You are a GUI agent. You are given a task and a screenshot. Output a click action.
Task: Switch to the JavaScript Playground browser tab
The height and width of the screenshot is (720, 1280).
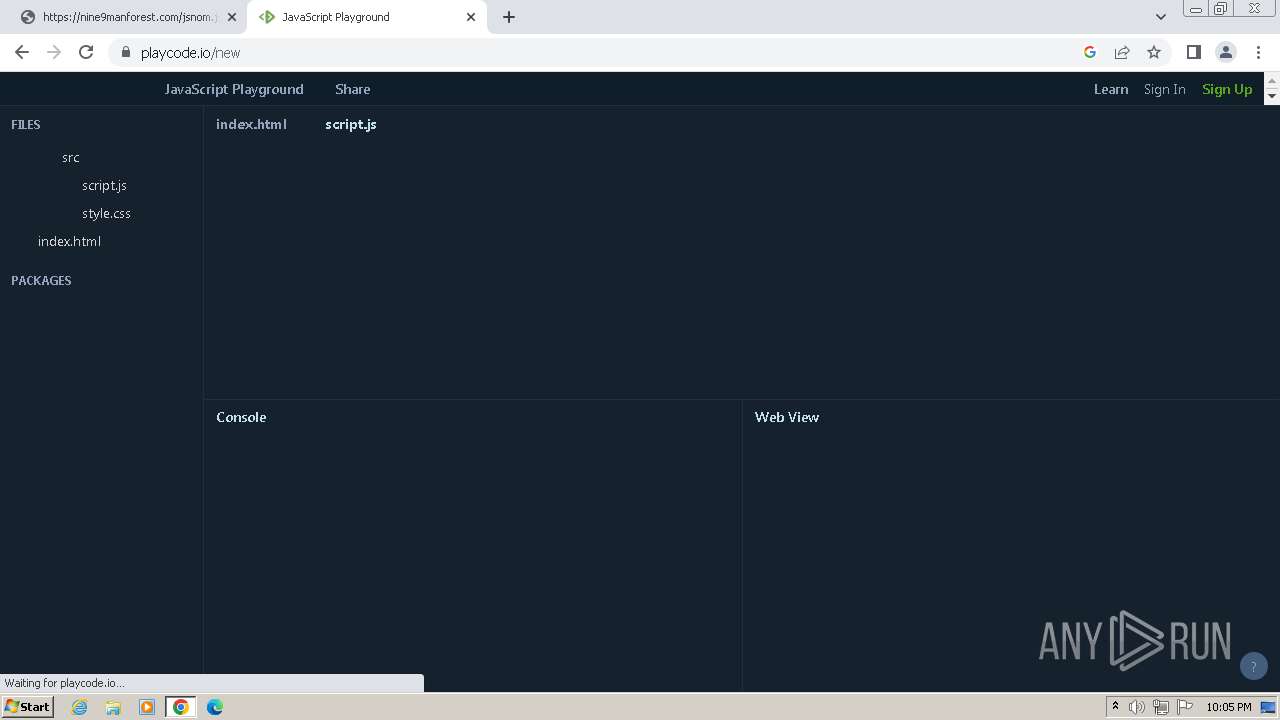click(366, 17)
